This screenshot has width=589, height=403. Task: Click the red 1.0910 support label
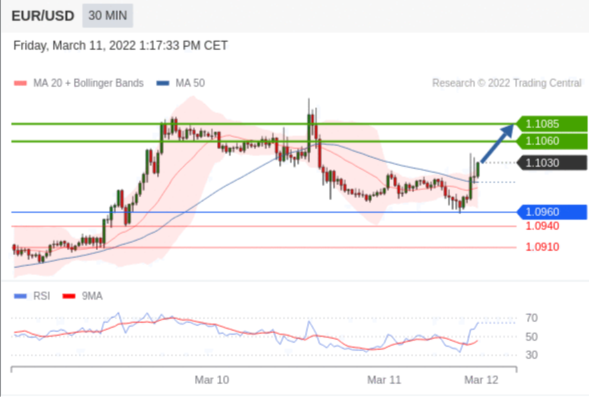pos(542,247)
